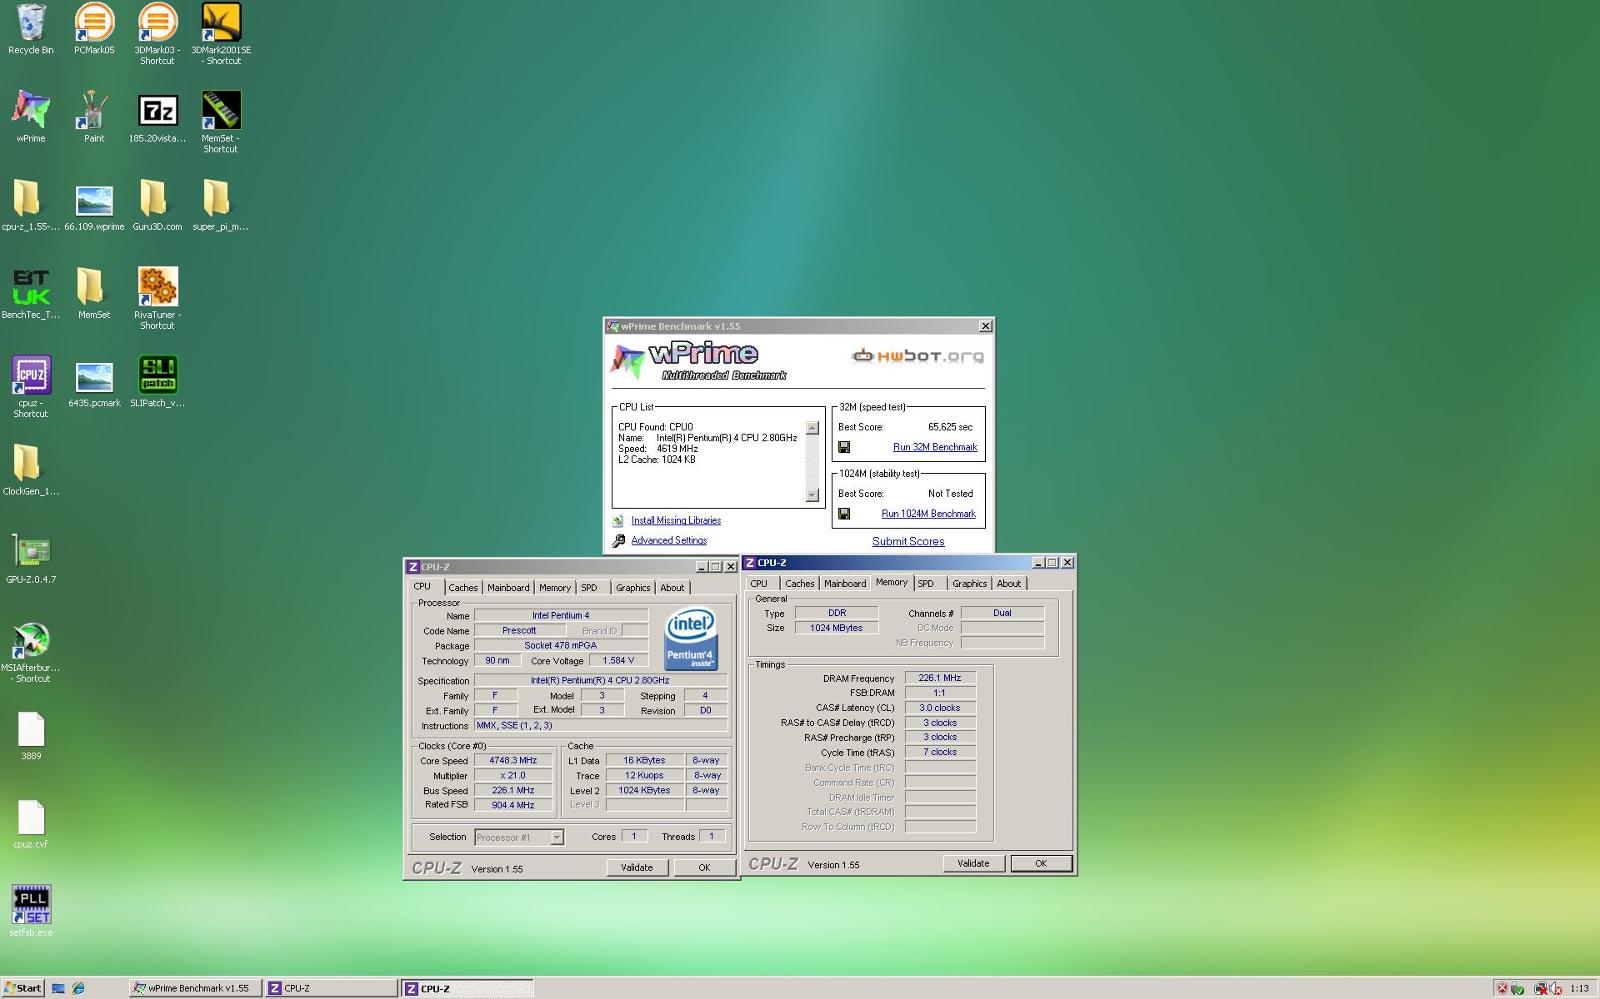Click CPU List scrollbar up arrow in wPrime

812,428
